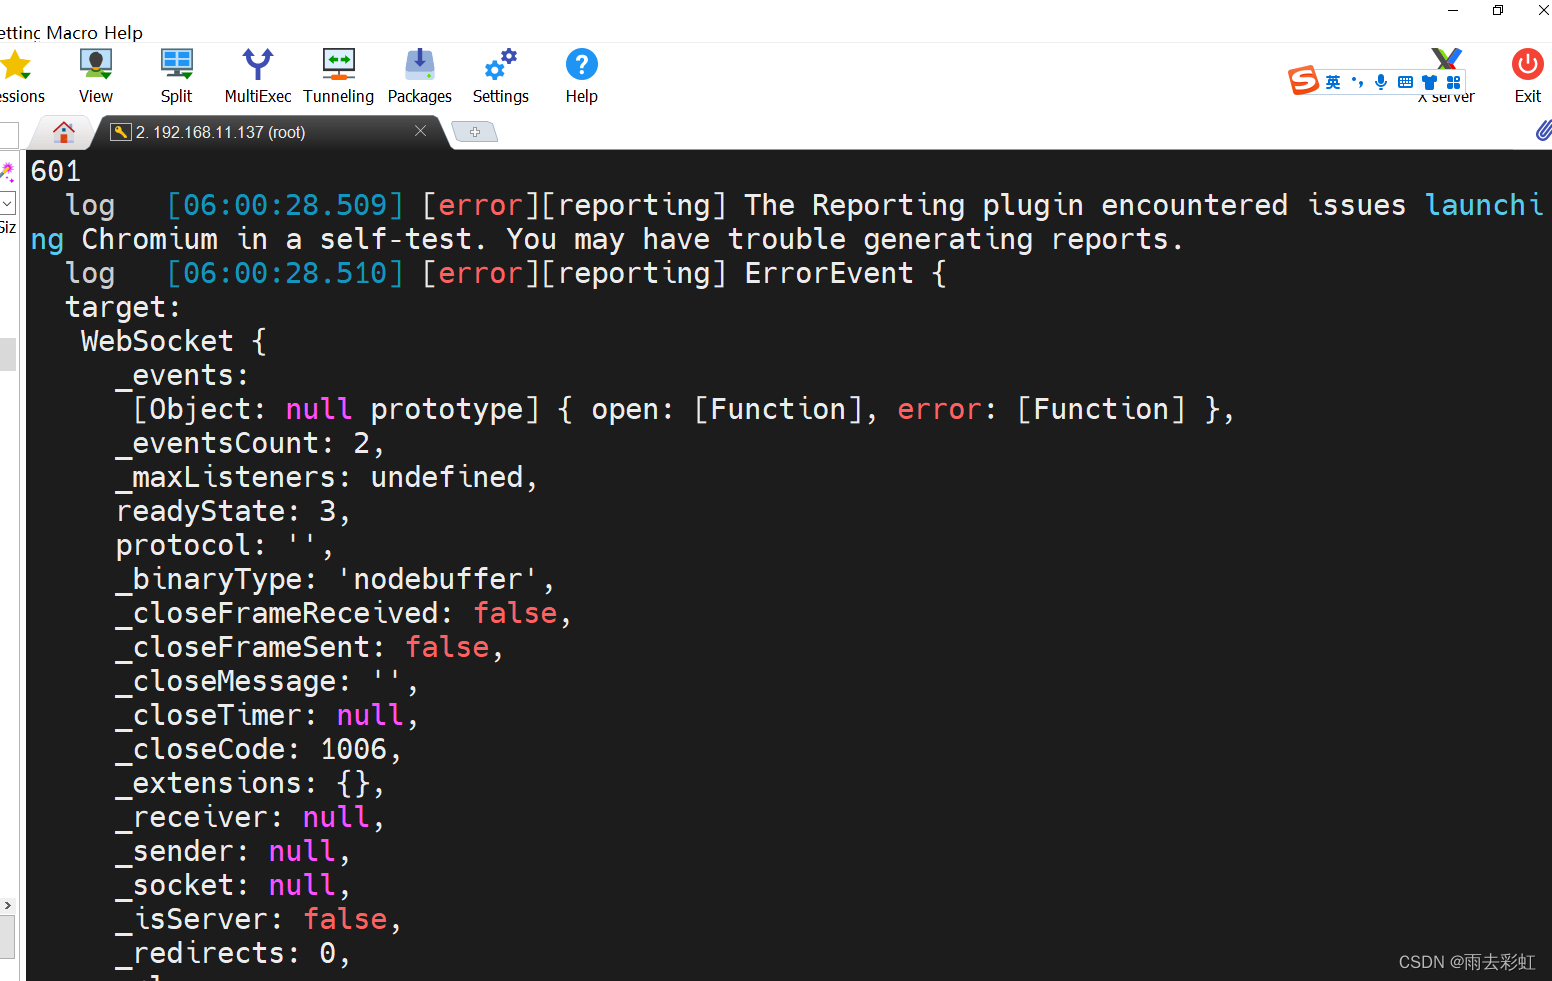Viewport: 1552px width, 981px height.
Task: Click the '_eventsCount: 2,' line
Action: tap(250, 443)
